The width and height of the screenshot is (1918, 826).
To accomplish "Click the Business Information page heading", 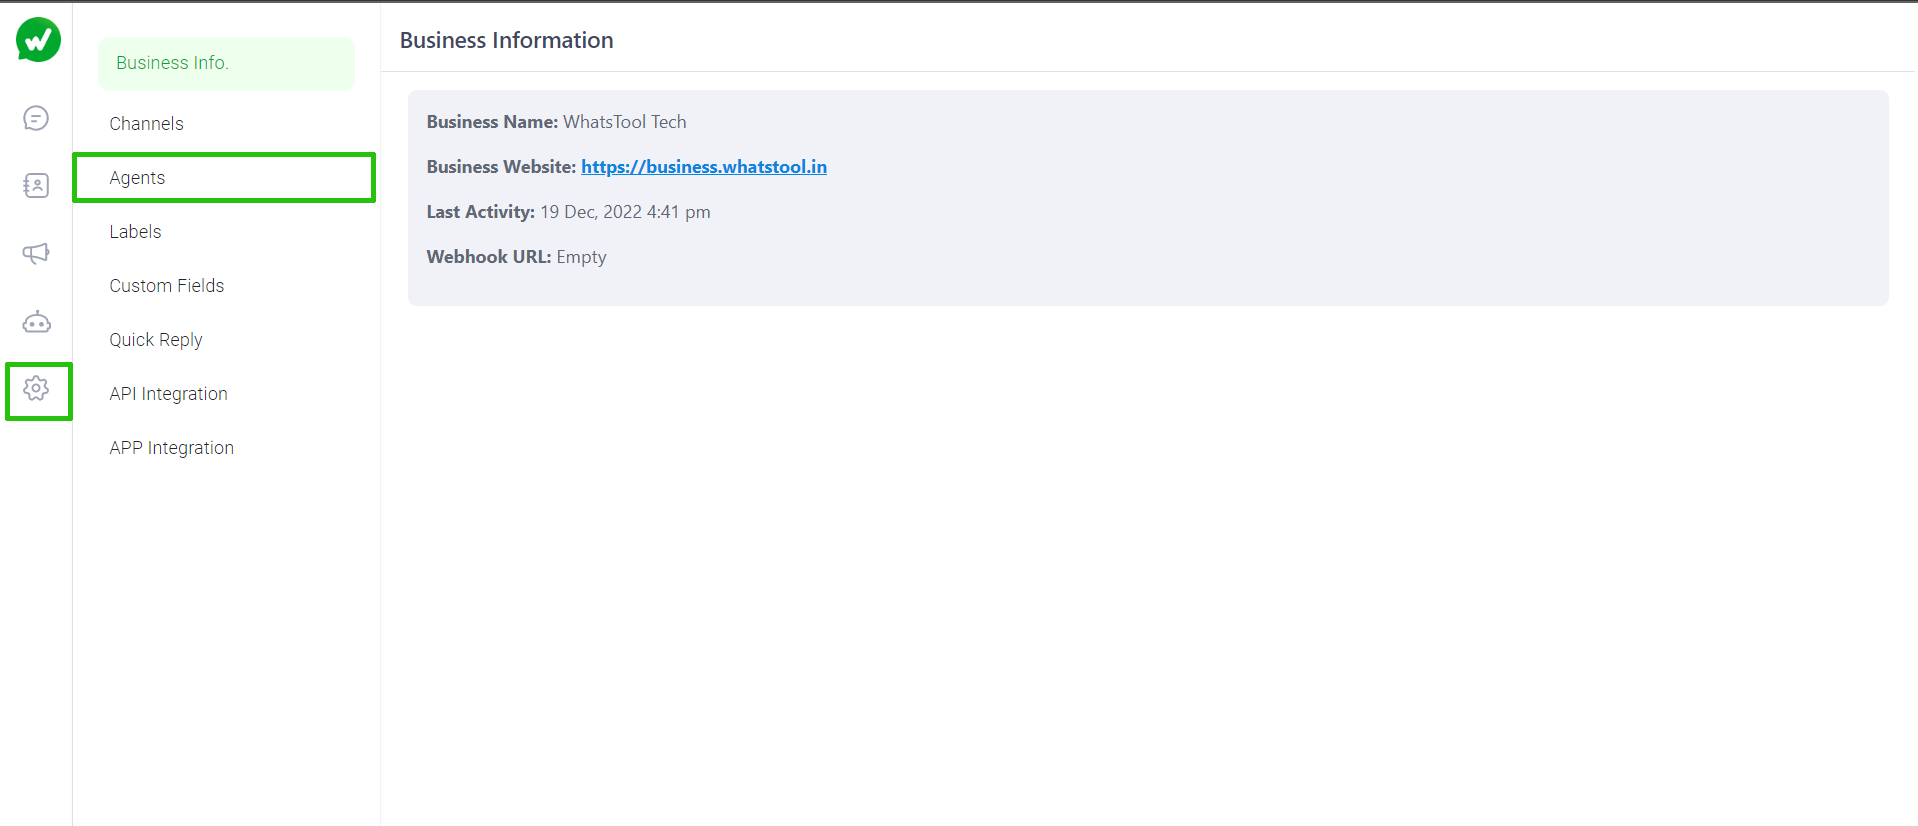I will click(x=506, y=41).
